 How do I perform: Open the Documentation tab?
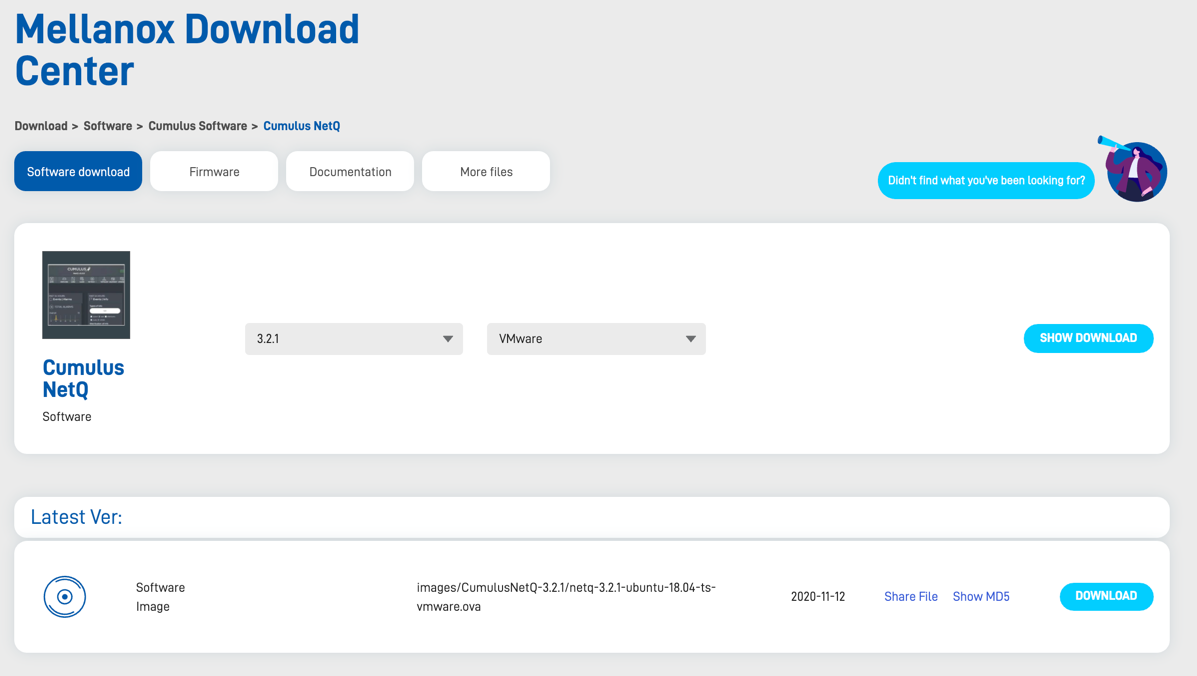tap(350, 172)
